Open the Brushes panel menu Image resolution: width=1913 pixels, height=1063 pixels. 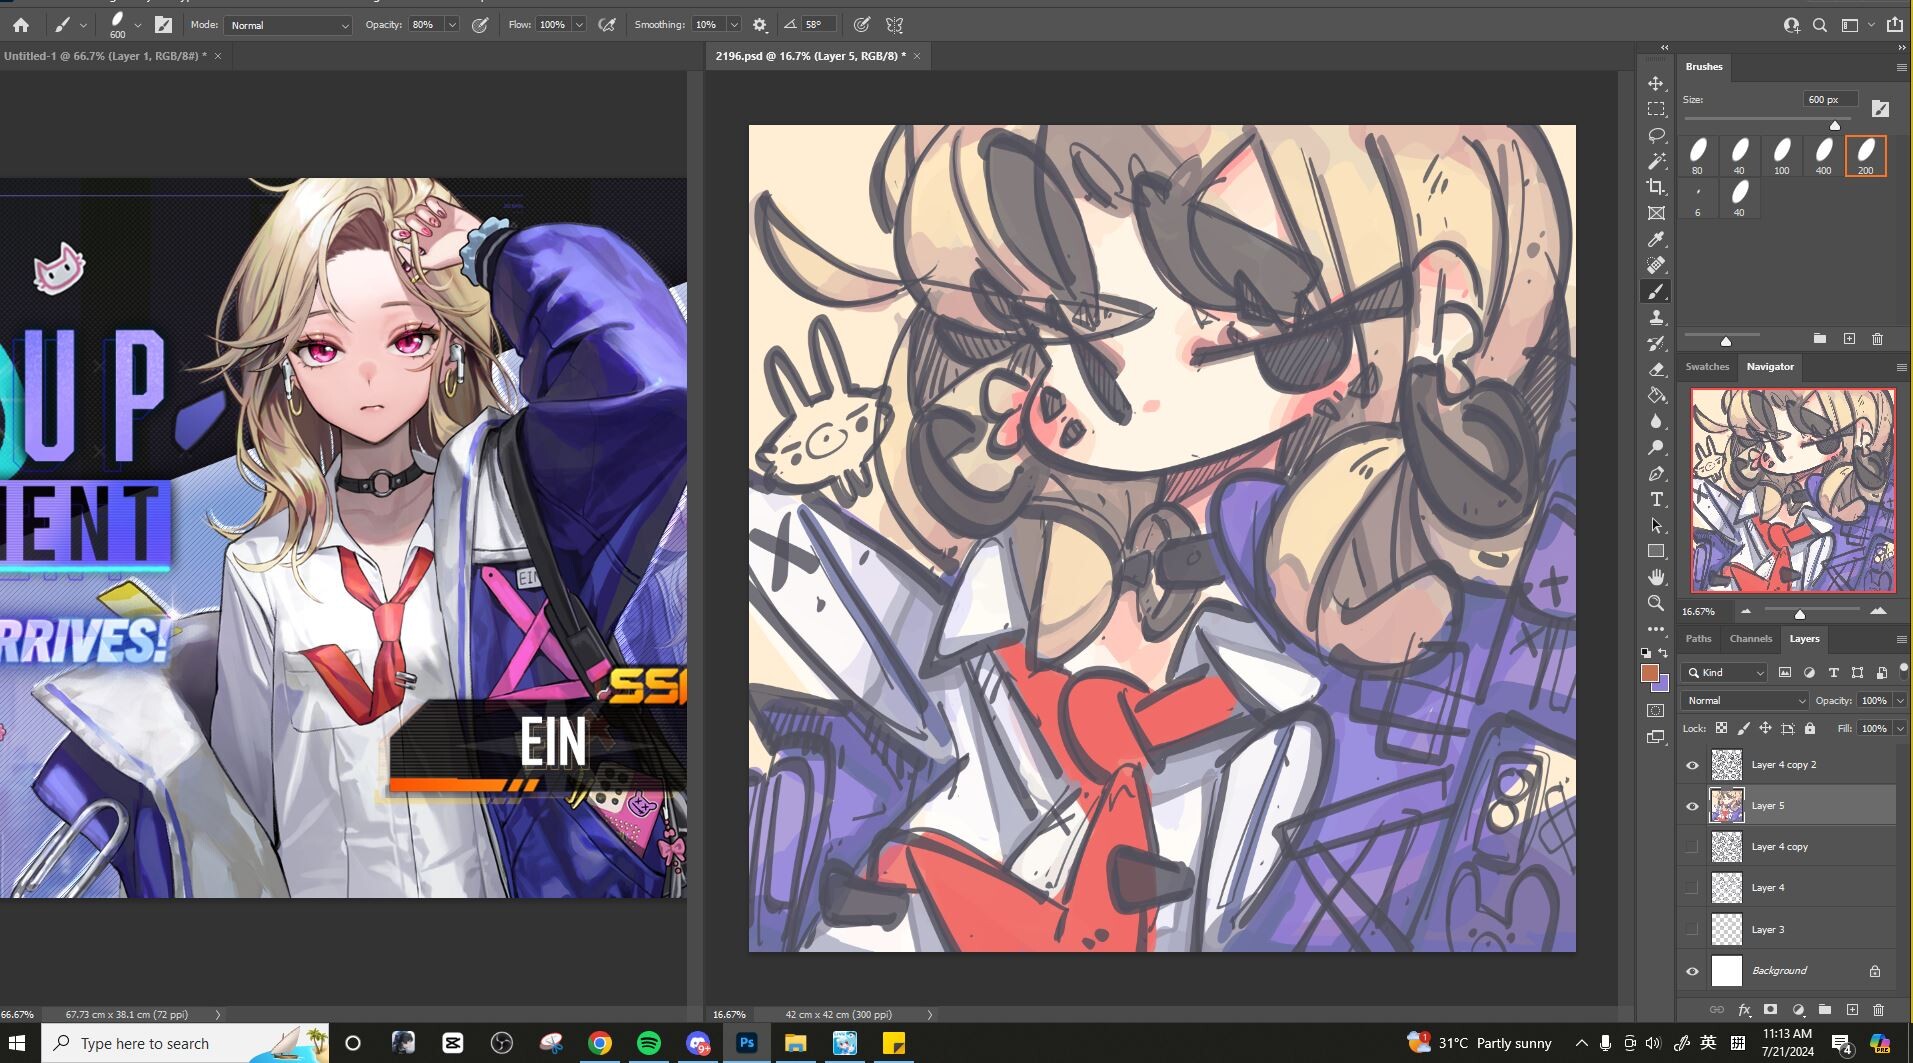click(1901, 67)
